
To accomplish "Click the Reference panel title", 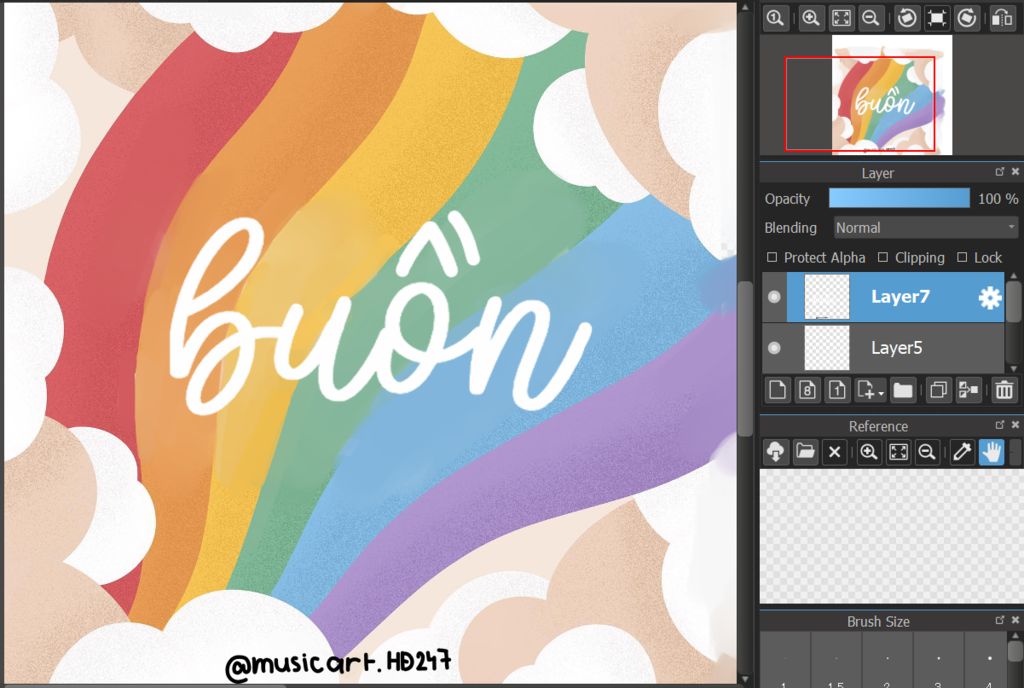I will pyautogui.click(x=878, y=426).
